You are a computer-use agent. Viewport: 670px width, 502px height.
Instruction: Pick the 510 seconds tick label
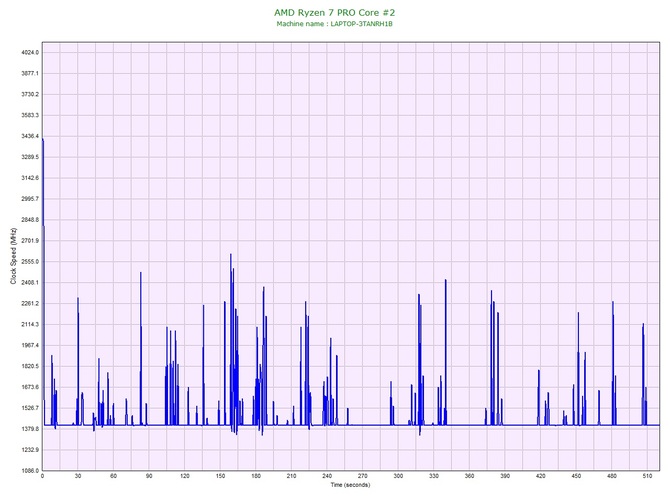coord(647,476)
